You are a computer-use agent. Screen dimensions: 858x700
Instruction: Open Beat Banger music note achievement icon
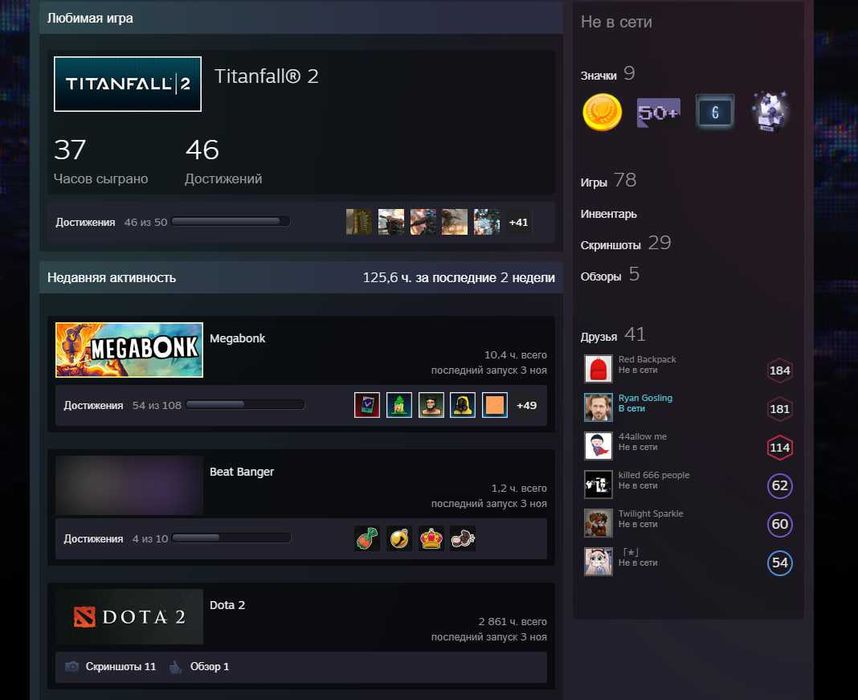[399, 539]
